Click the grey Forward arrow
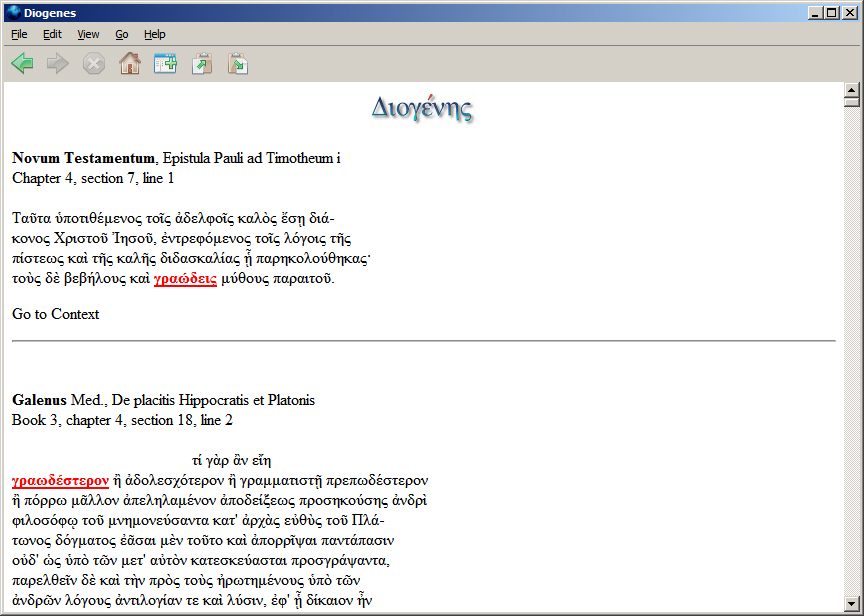Image resolution: width=864 pixels, height=616 pixels. (x=58, y=64)
